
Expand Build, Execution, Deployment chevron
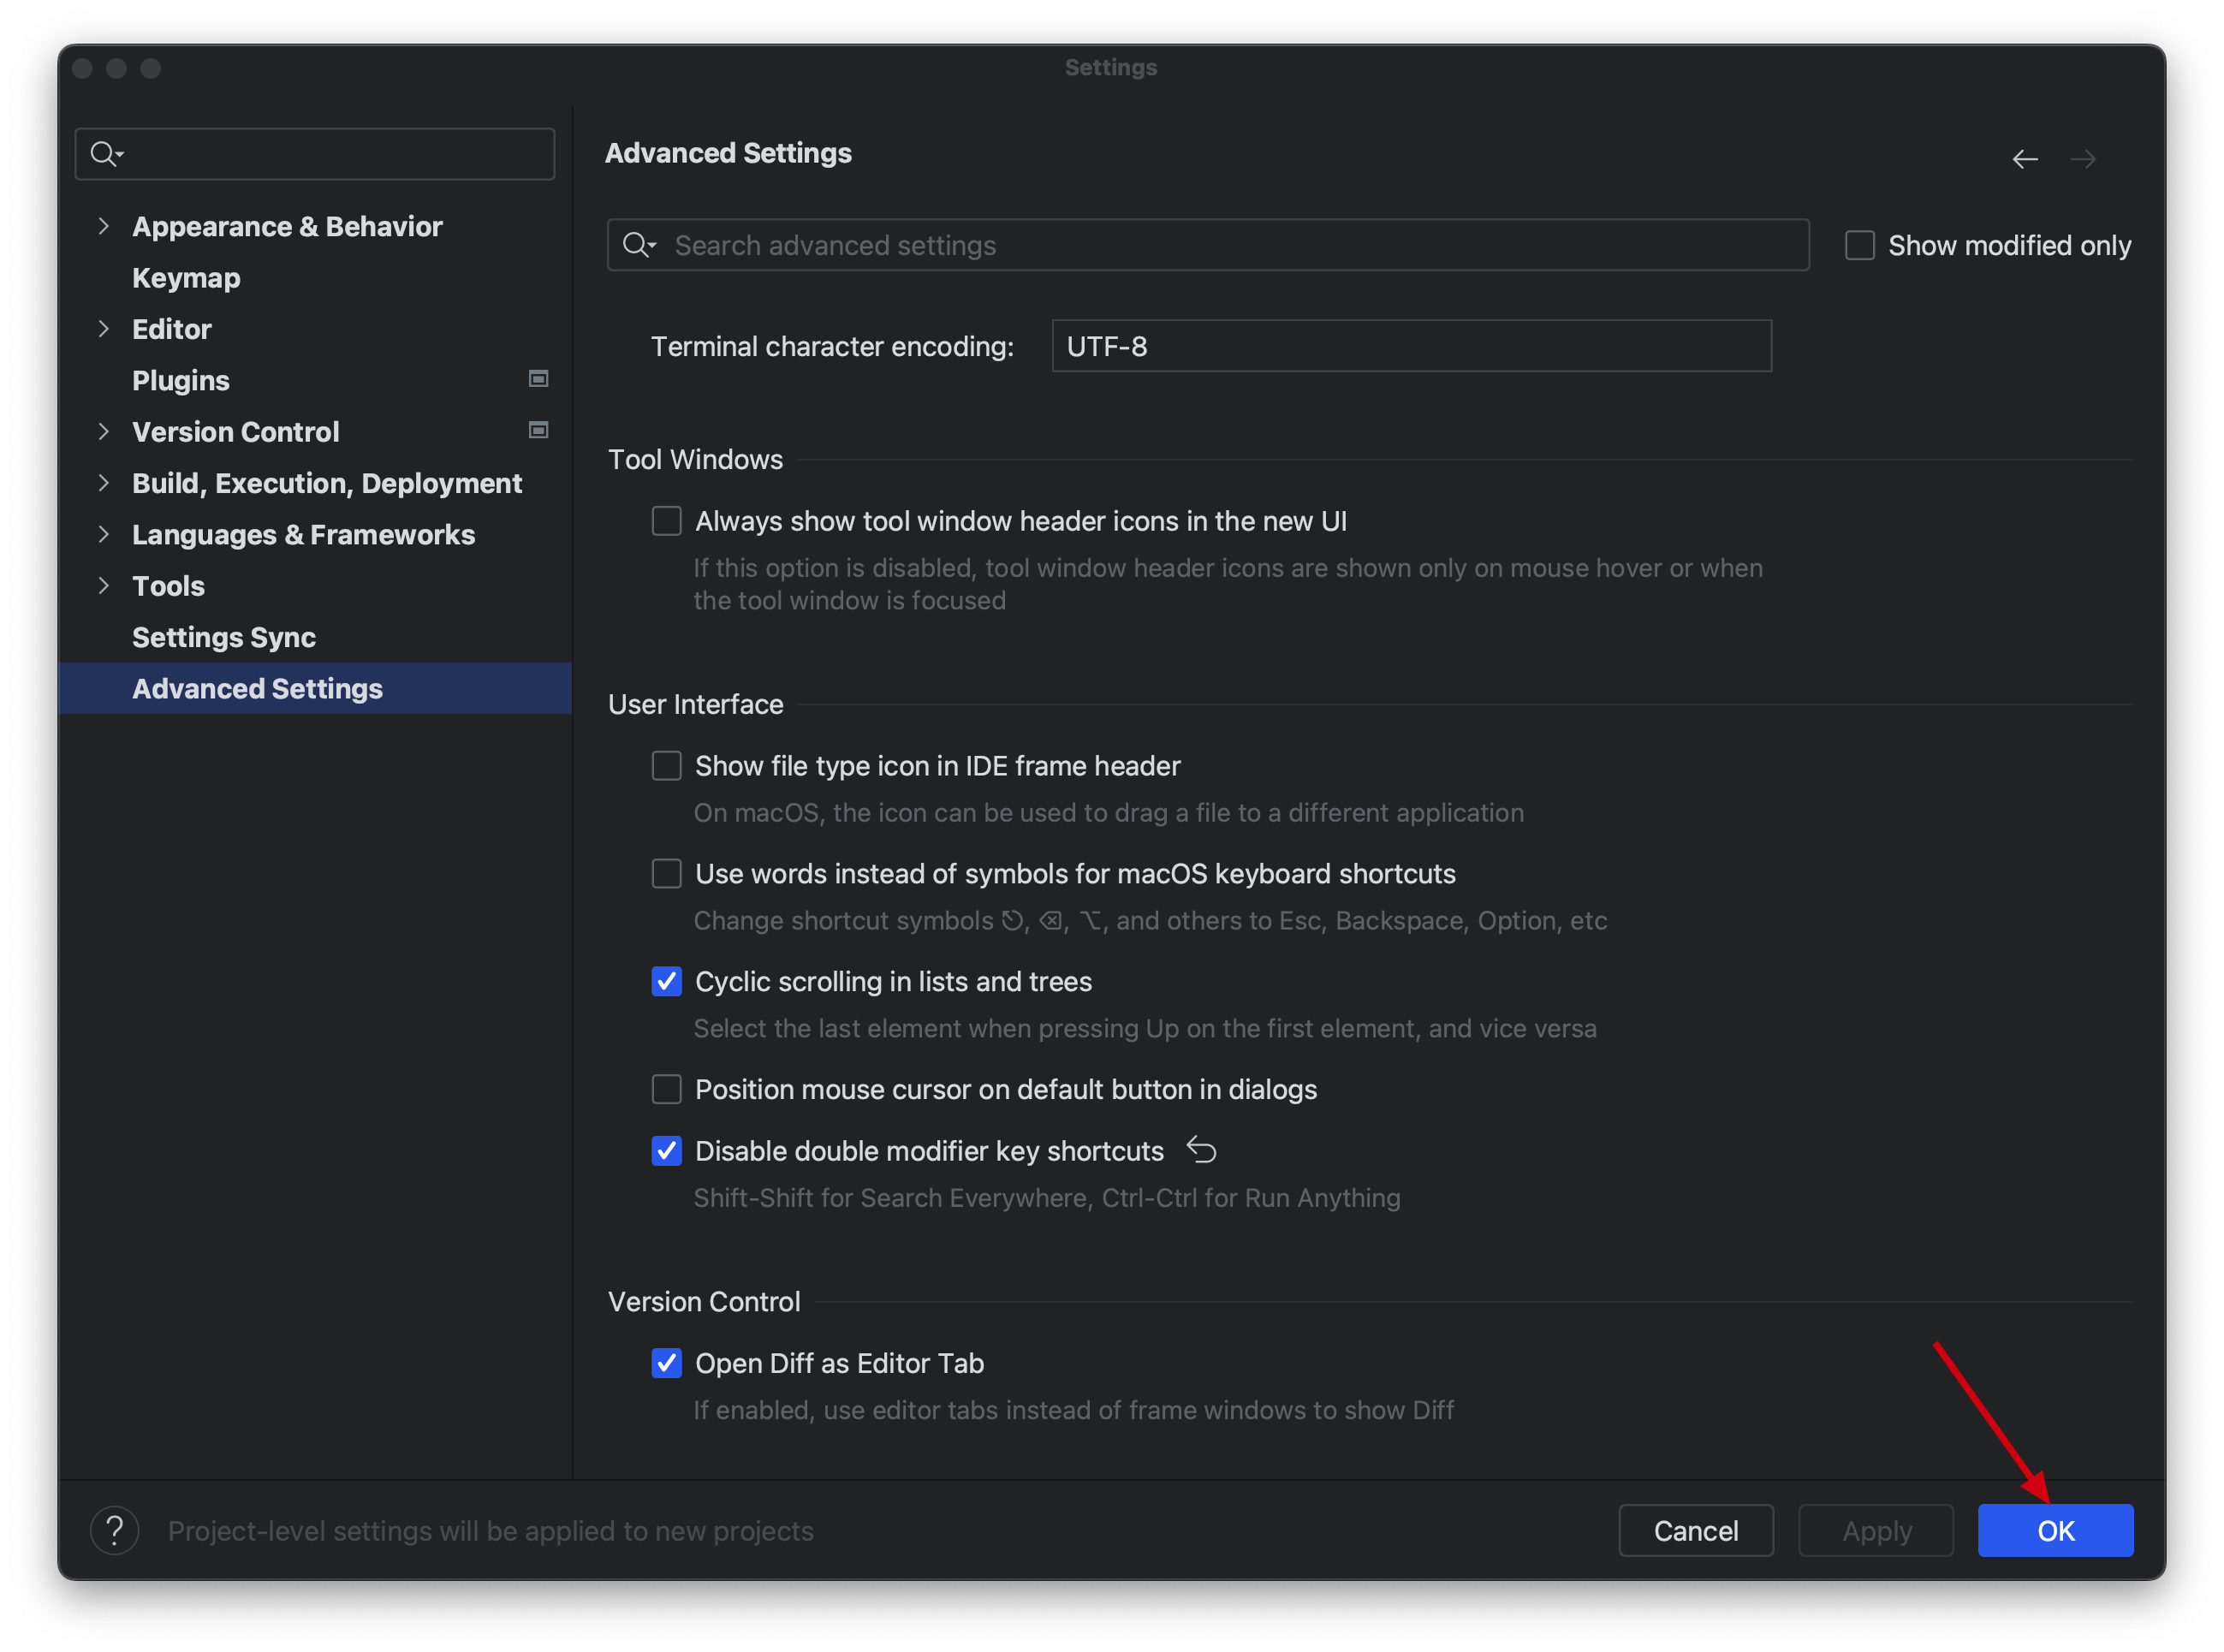(103, 483)
